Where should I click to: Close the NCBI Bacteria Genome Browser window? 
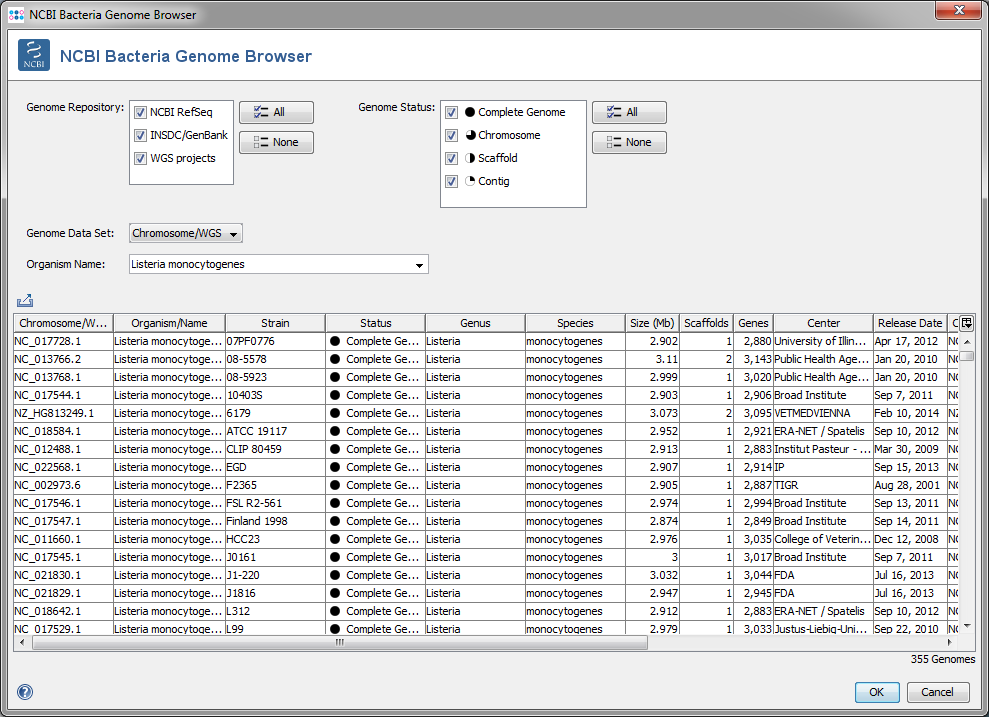[958, 10]
